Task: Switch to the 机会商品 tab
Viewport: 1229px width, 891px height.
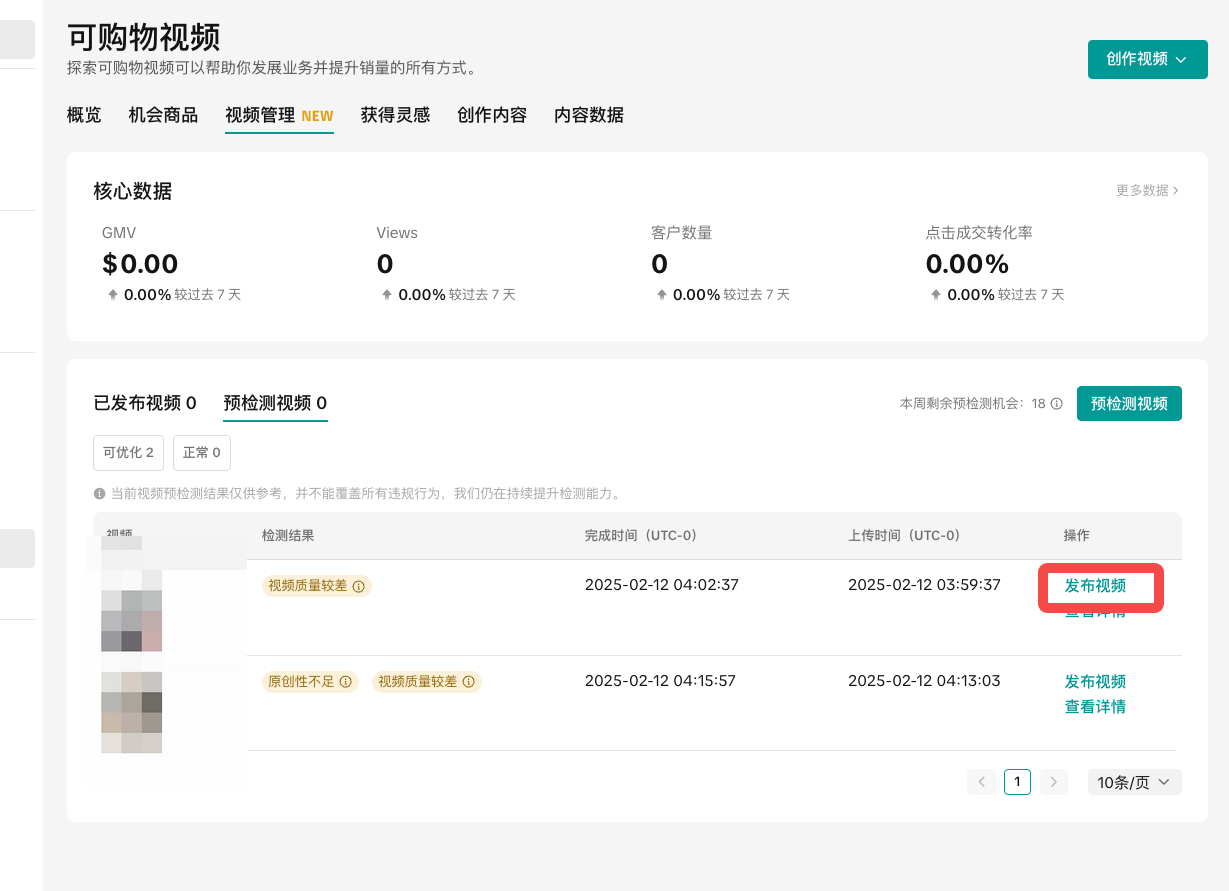Action: point(163,115)
